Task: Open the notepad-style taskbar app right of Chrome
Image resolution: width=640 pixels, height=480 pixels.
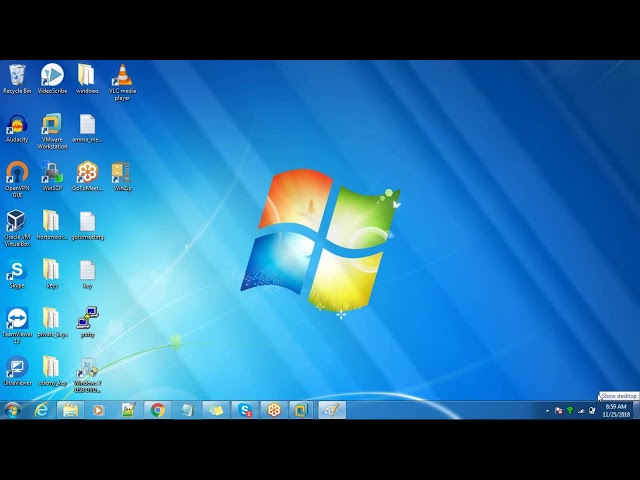Action: tap(187, 410)
